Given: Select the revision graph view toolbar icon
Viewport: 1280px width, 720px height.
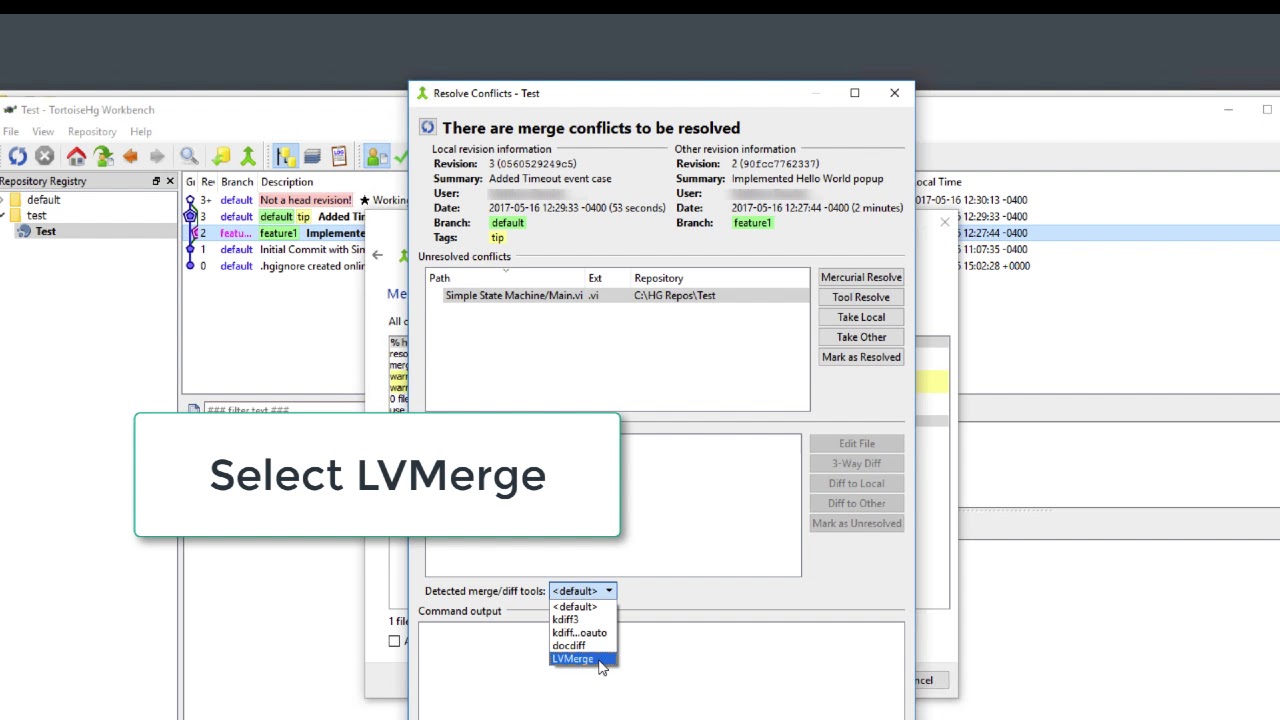Looking at the screenshot, I should click(x=286, y=156).
